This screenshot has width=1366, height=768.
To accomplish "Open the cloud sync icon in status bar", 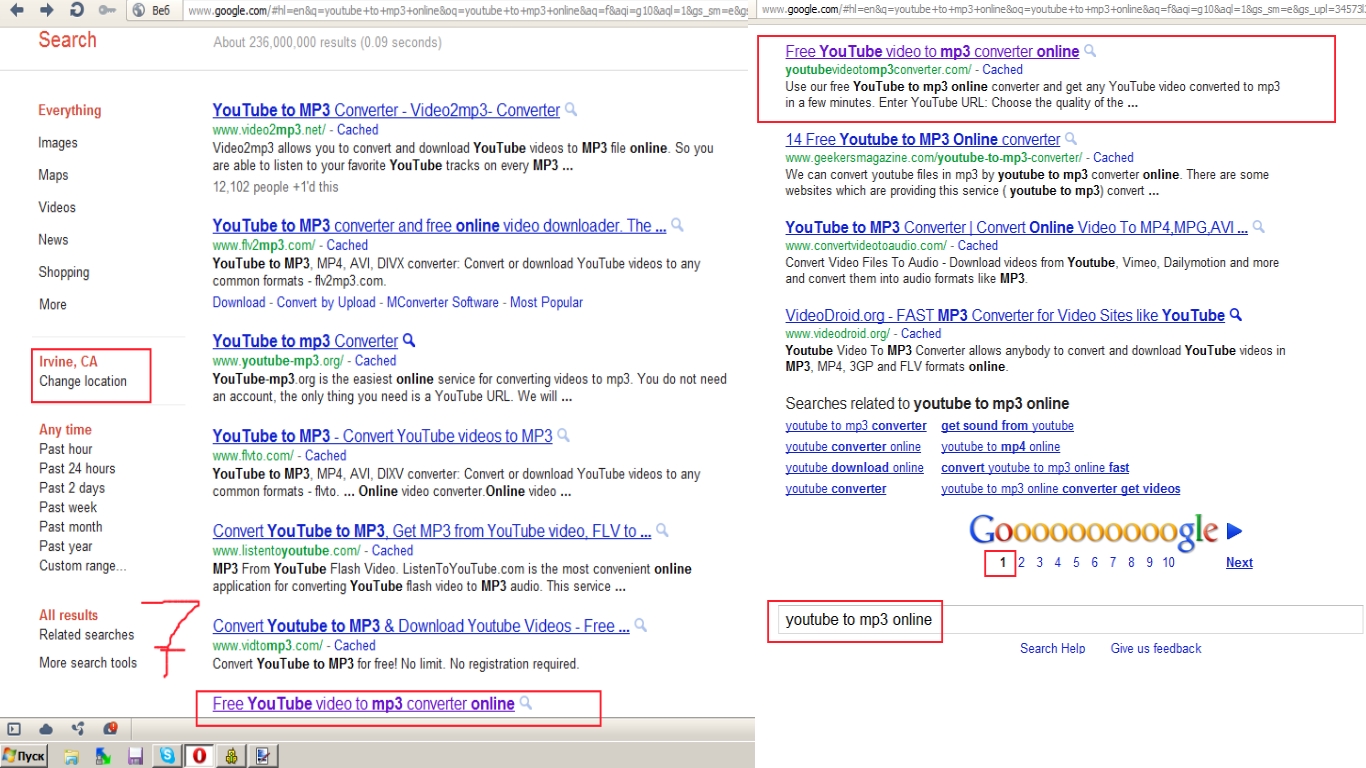I will [x=46, y=729].
